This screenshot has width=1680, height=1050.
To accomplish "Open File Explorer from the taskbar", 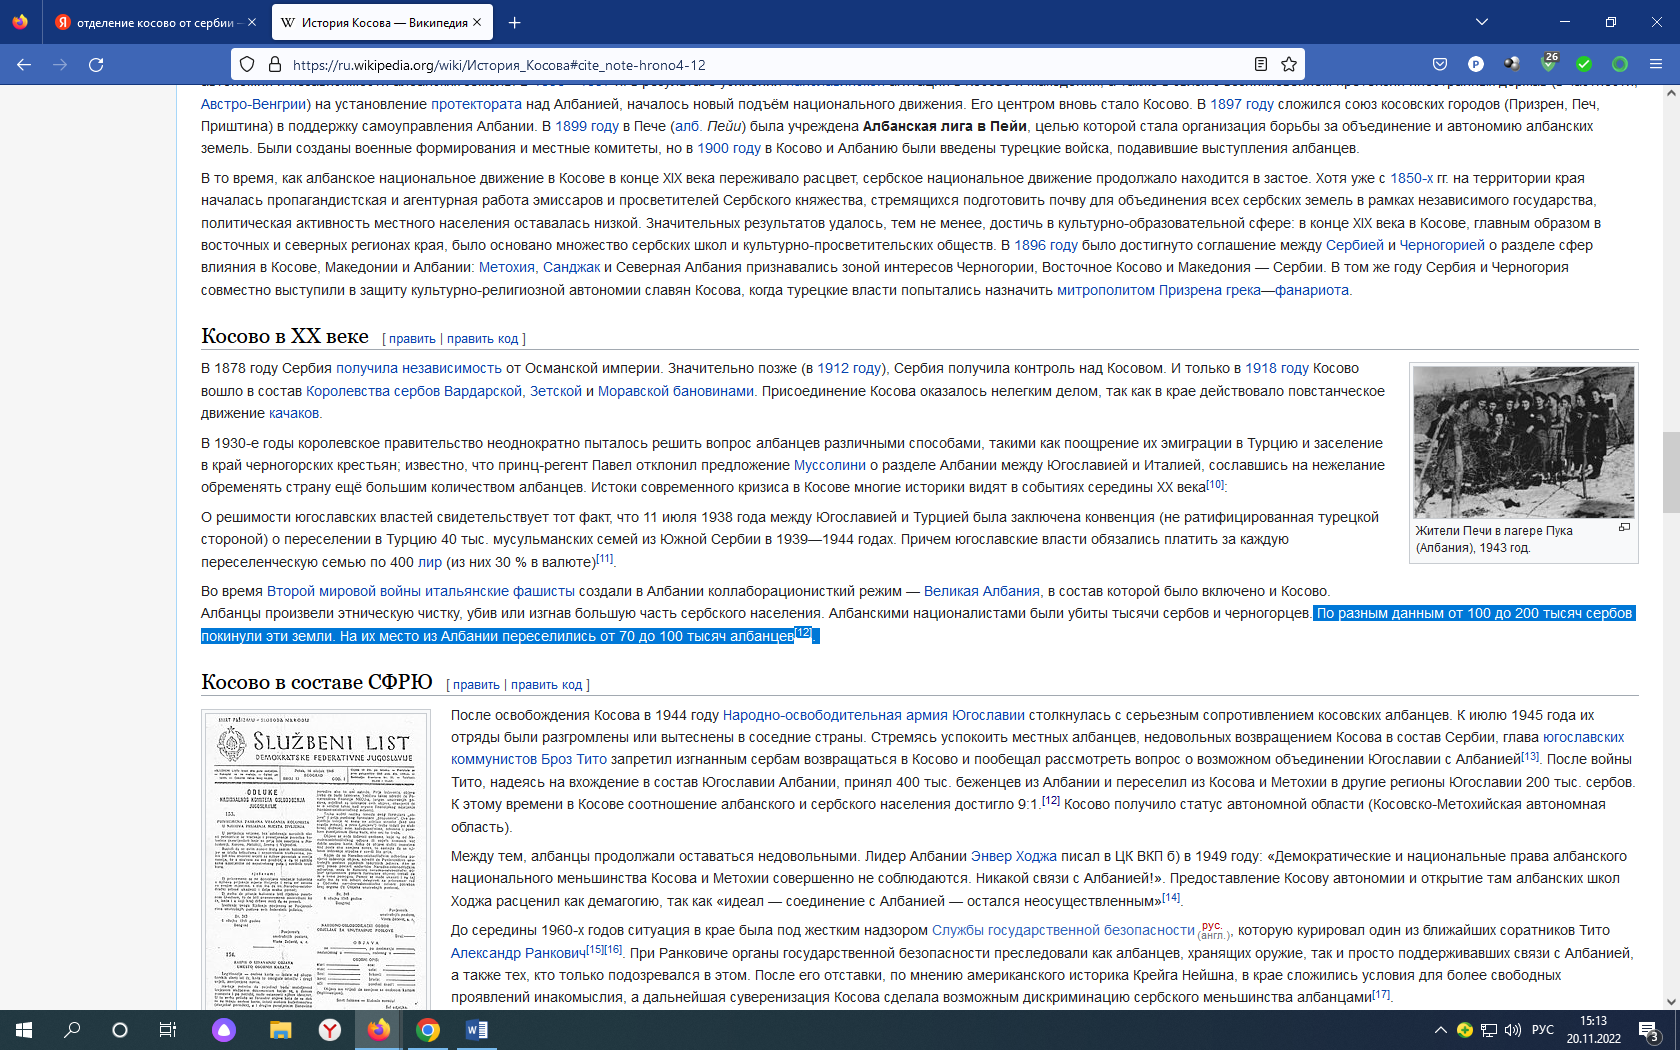I will click(x=280, y=1030).
